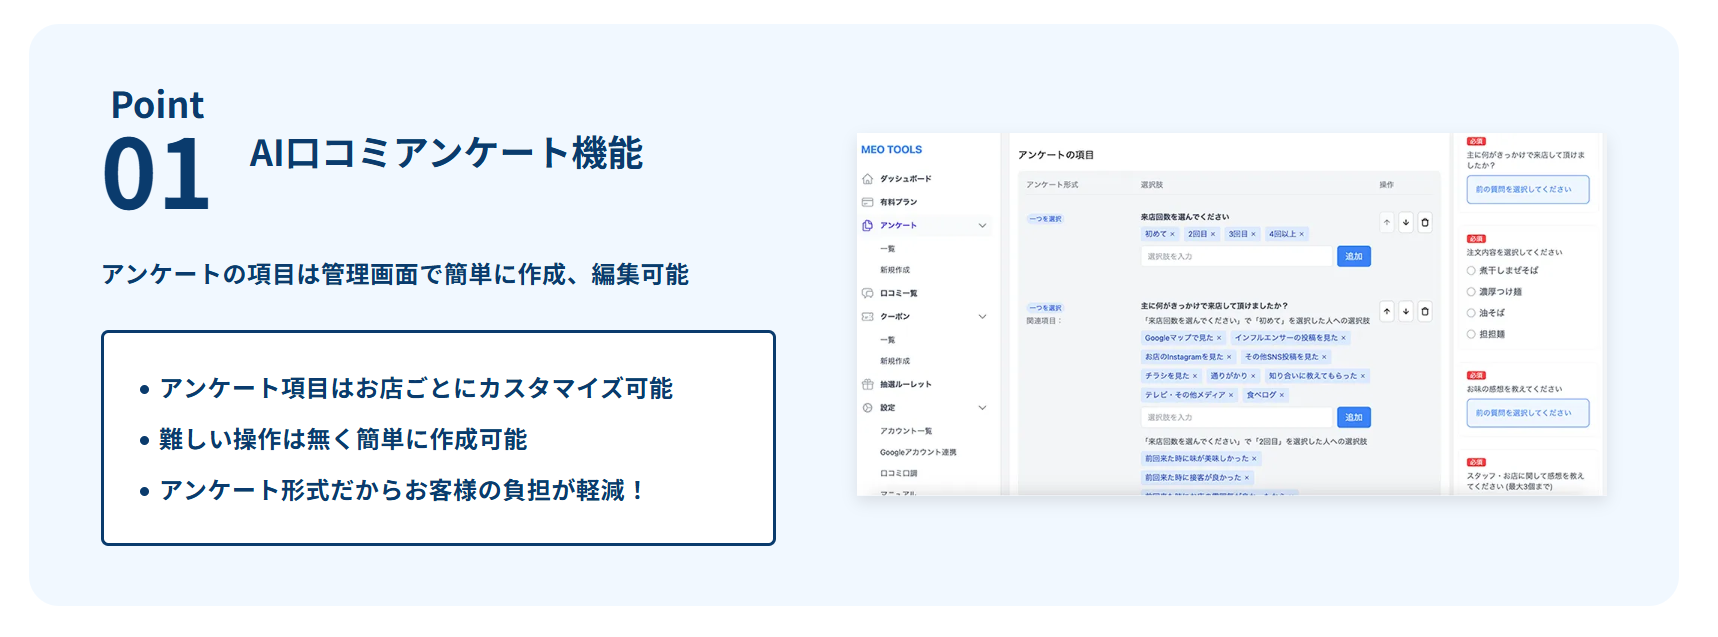Remove the その他SNS投稿を見た tag
The image size is (1718, 637).
click(1324, 357)
